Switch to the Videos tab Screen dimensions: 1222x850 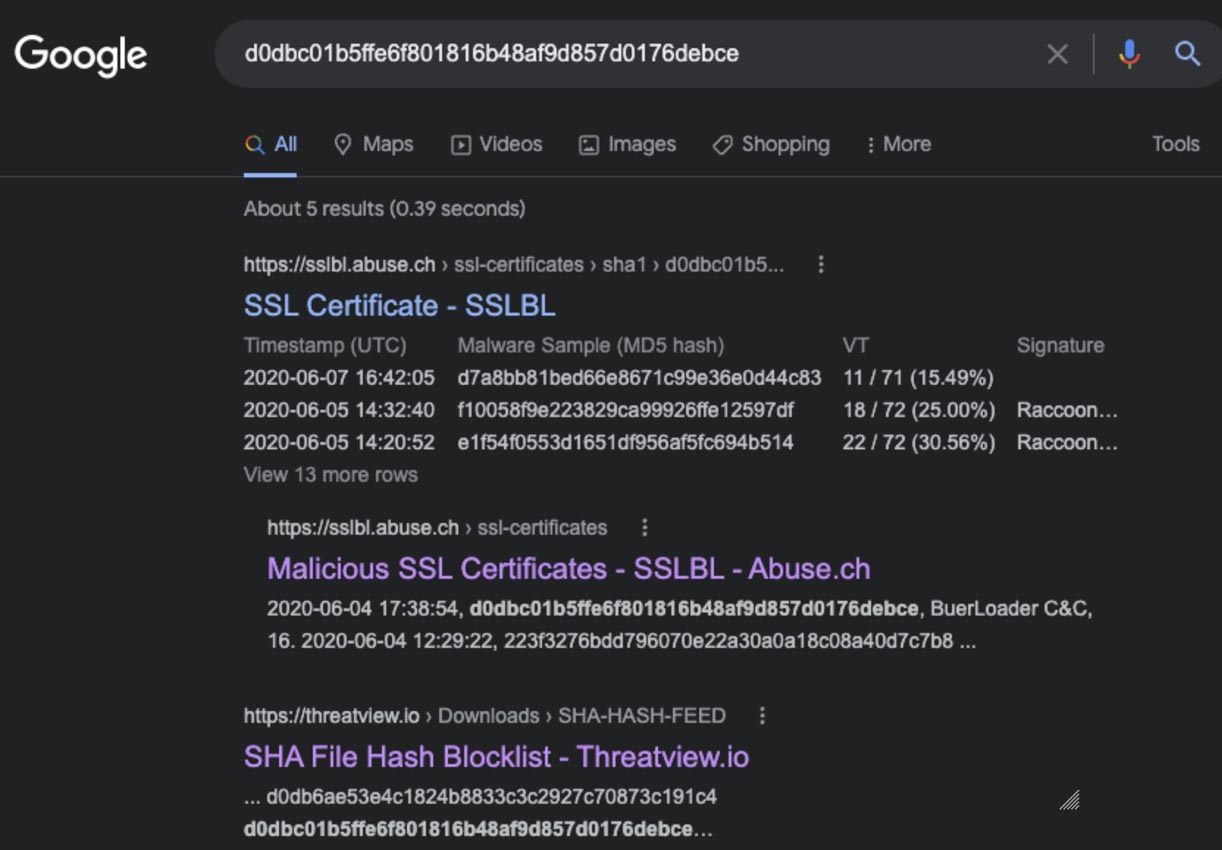point(496,144)
